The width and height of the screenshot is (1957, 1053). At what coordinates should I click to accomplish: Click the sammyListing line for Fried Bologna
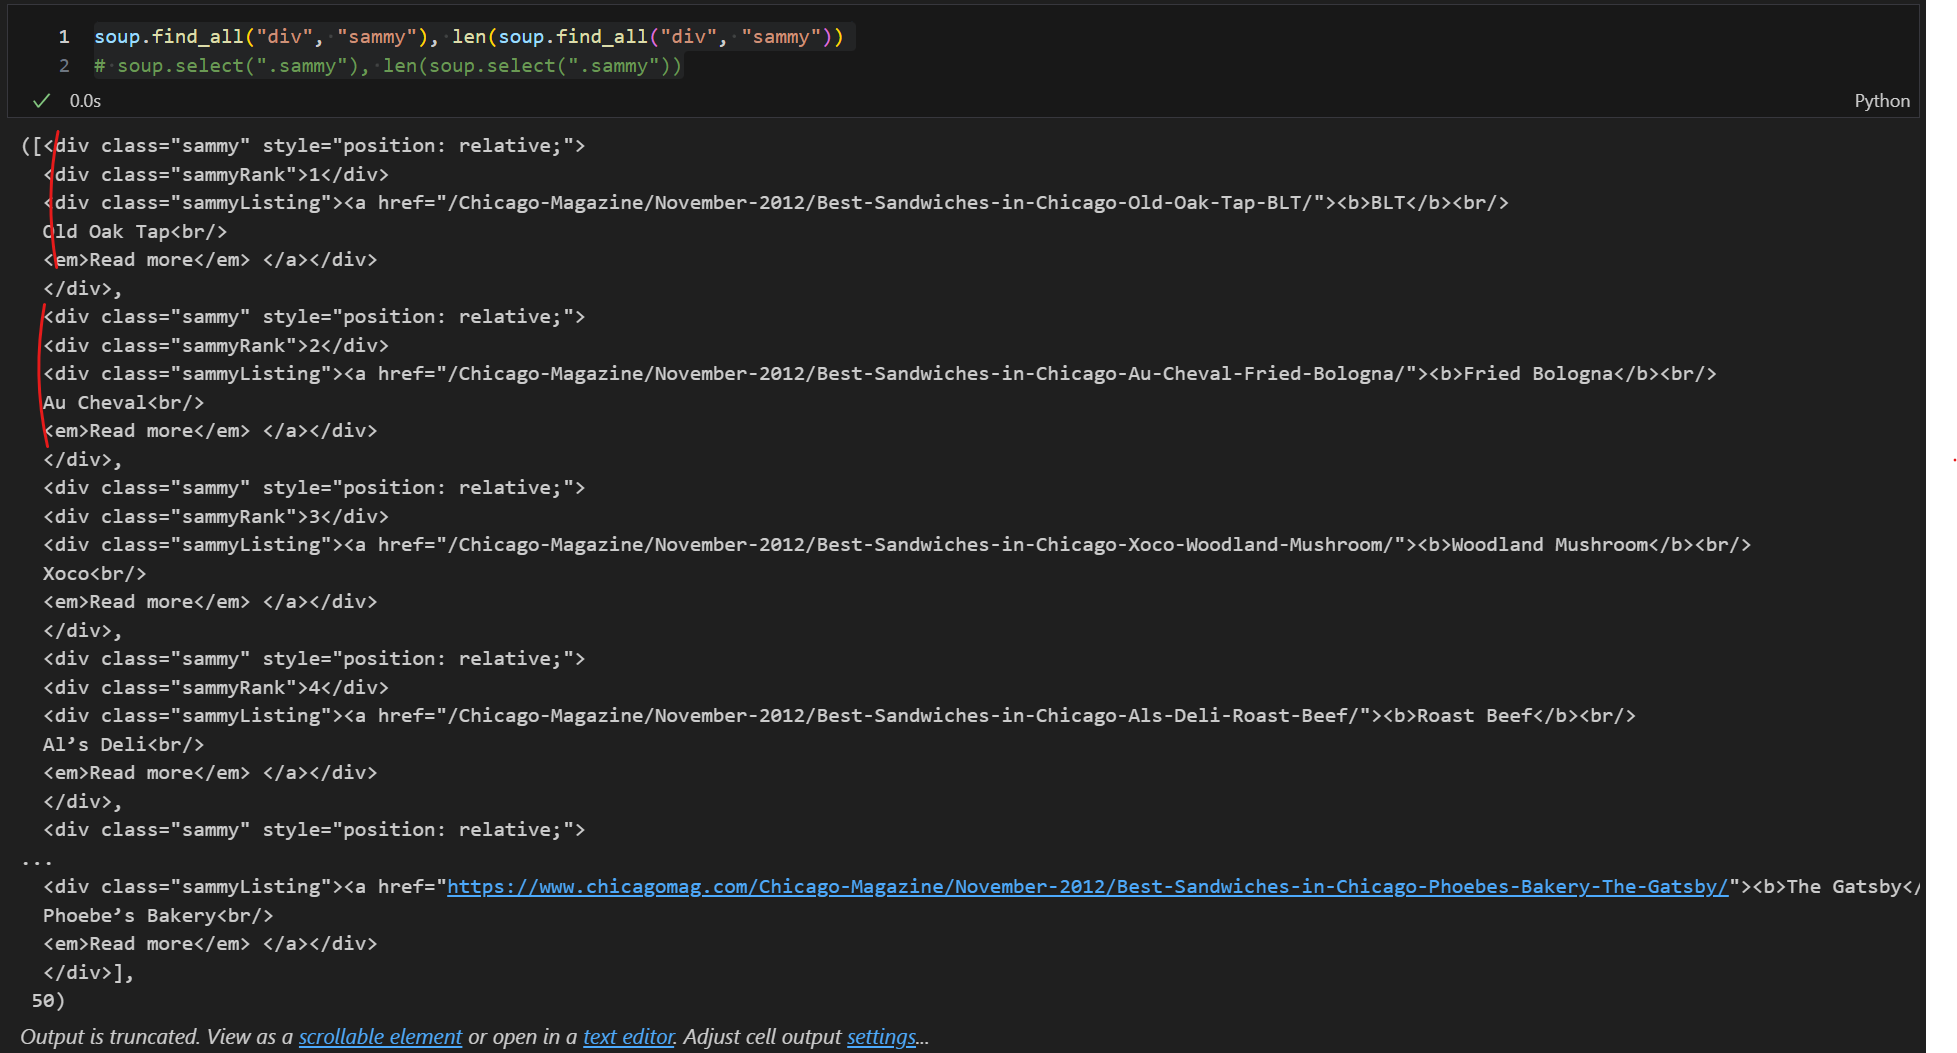tap(880, 374)
